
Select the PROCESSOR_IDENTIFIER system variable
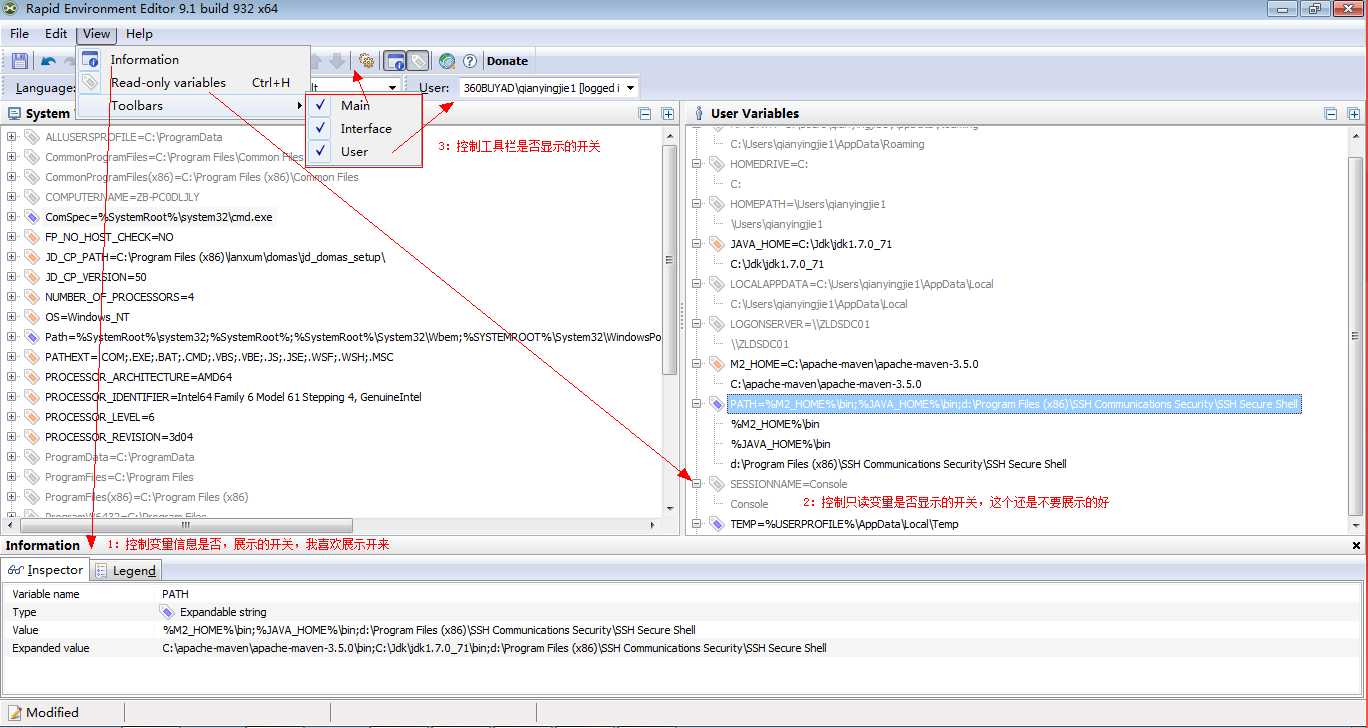point(233,397)
